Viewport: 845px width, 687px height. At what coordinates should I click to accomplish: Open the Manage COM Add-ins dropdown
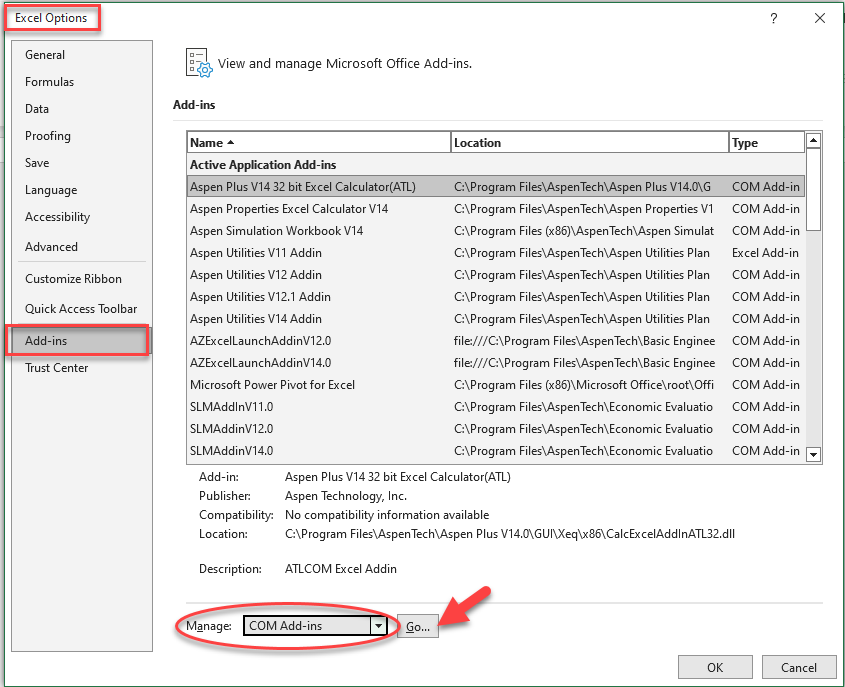[x=378, y=626]
